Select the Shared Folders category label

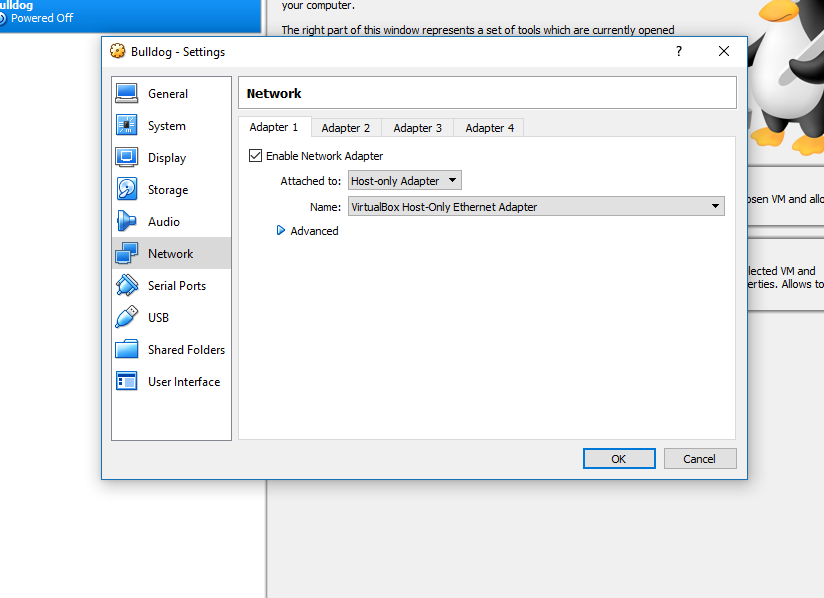point(186,349)
